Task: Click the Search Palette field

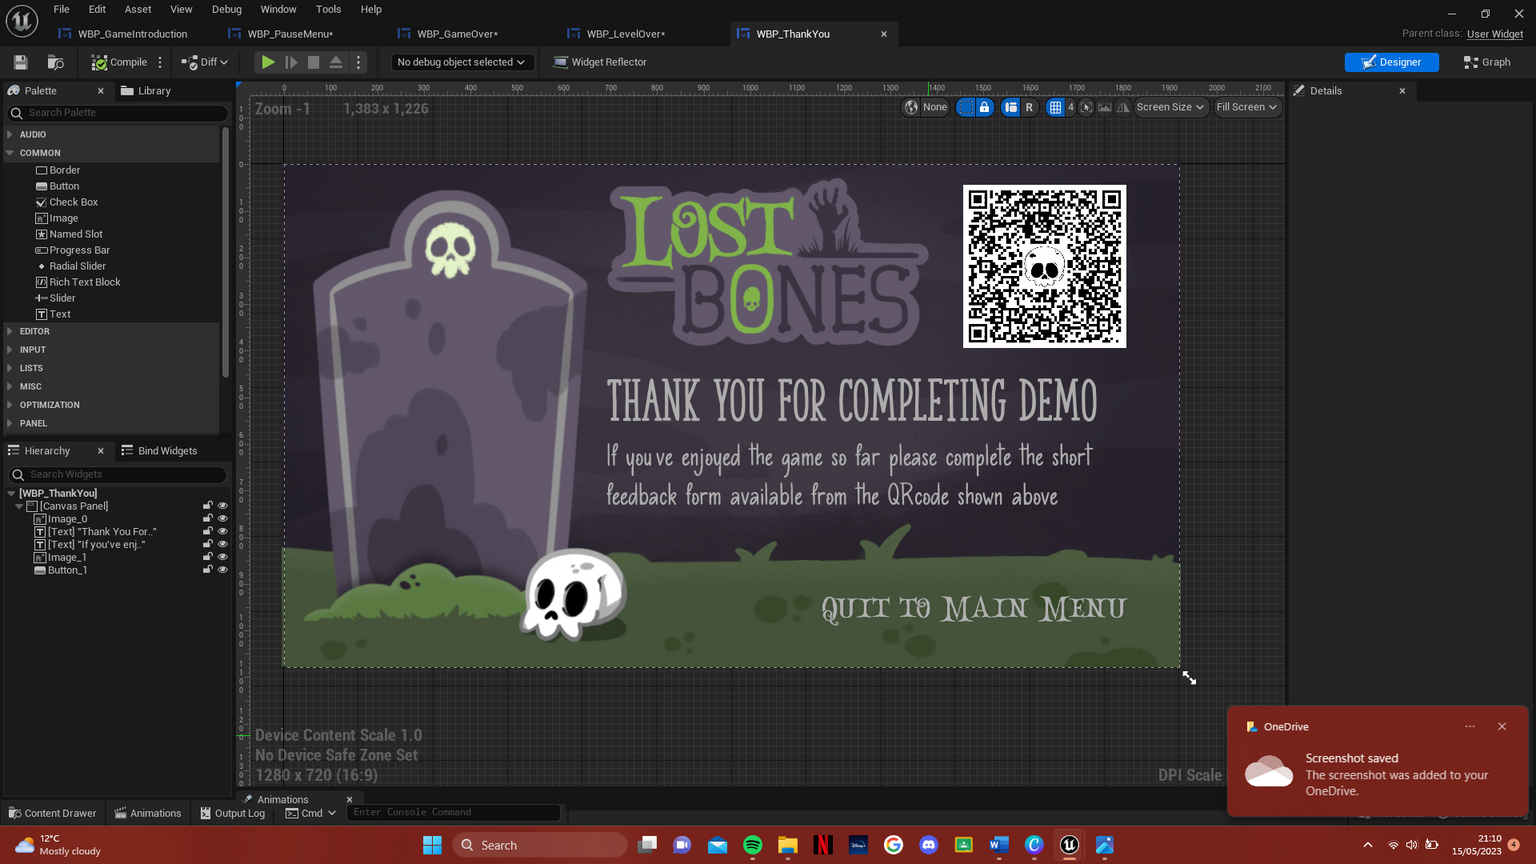Action: point(118,113)
